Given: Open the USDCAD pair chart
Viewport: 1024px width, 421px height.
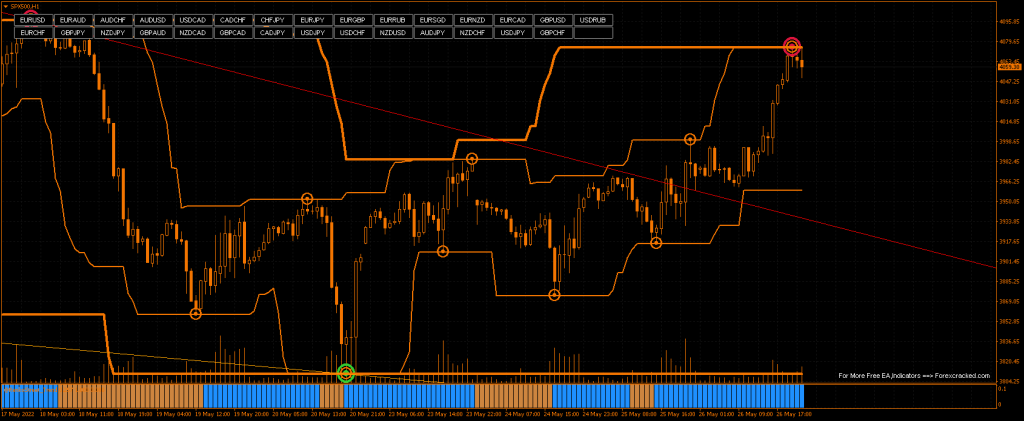Looking at the screenshot, I should (x=193, y=20).
